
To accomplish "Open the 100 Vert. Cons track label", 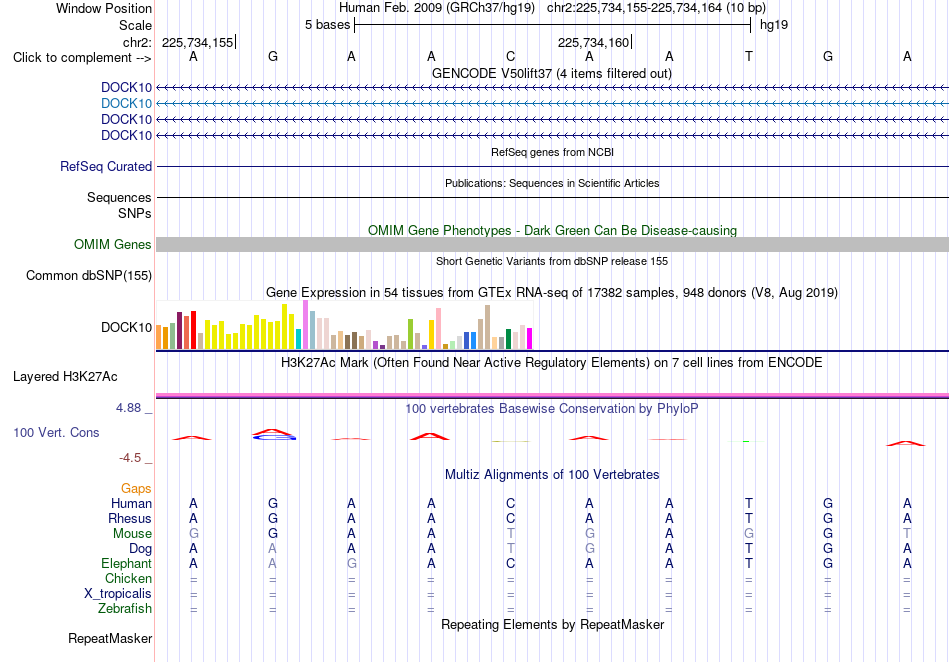I will coord(56,432).
